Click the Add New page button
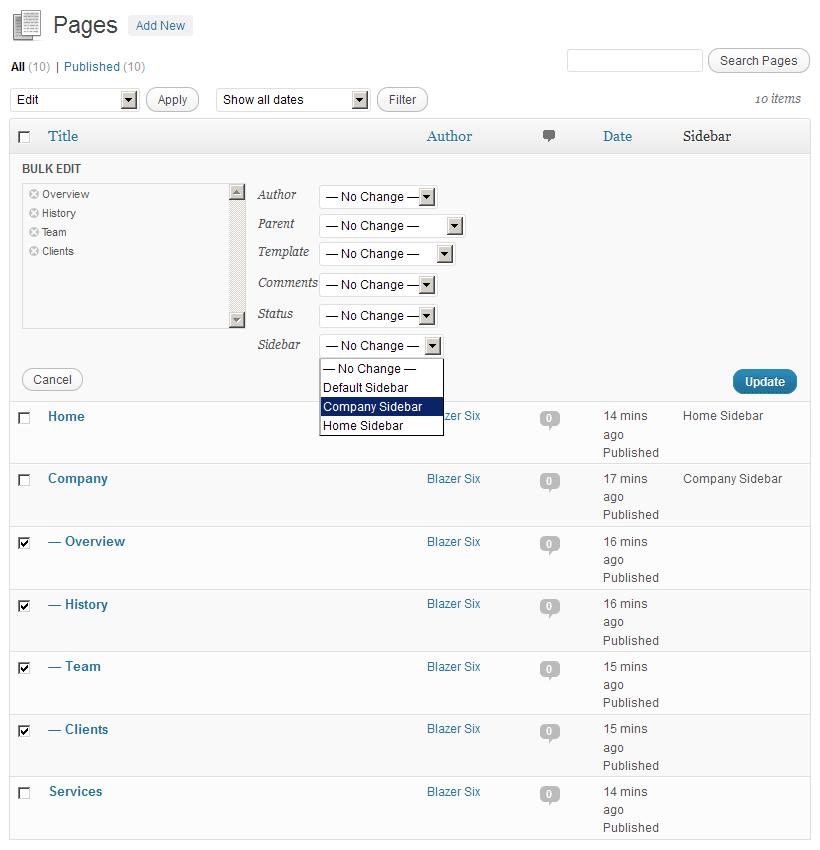The image size is (820, 850). point(160,25)
